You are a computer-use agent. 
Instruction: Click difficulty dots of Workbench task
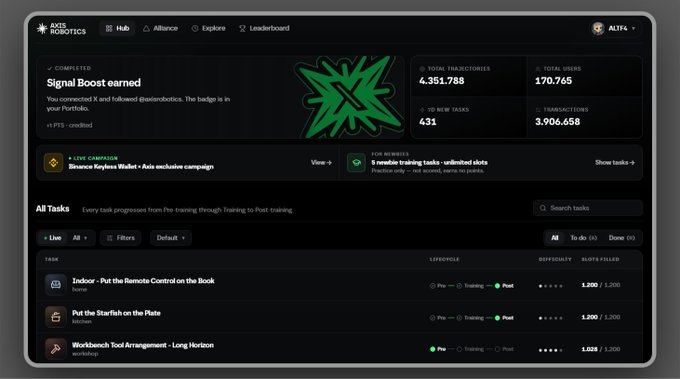click(551, 350)
